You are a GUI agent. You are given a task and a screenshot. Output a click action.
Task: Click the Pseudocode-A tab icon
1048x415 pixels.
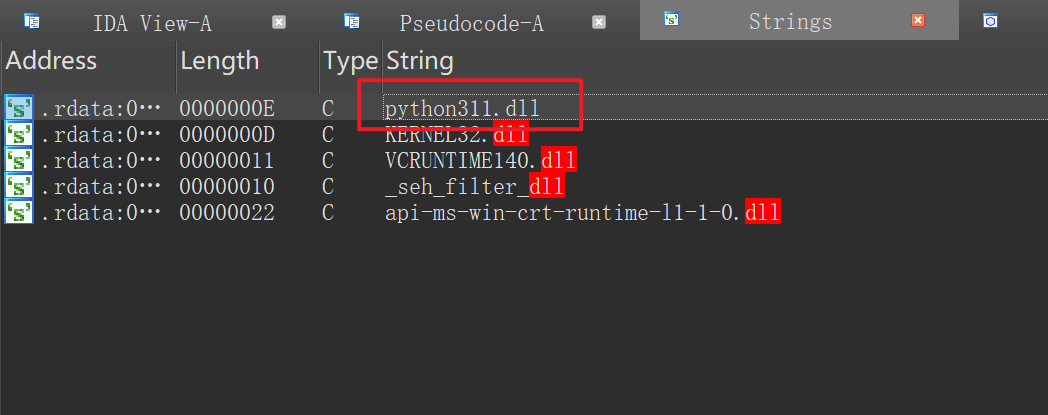[352, 21]
